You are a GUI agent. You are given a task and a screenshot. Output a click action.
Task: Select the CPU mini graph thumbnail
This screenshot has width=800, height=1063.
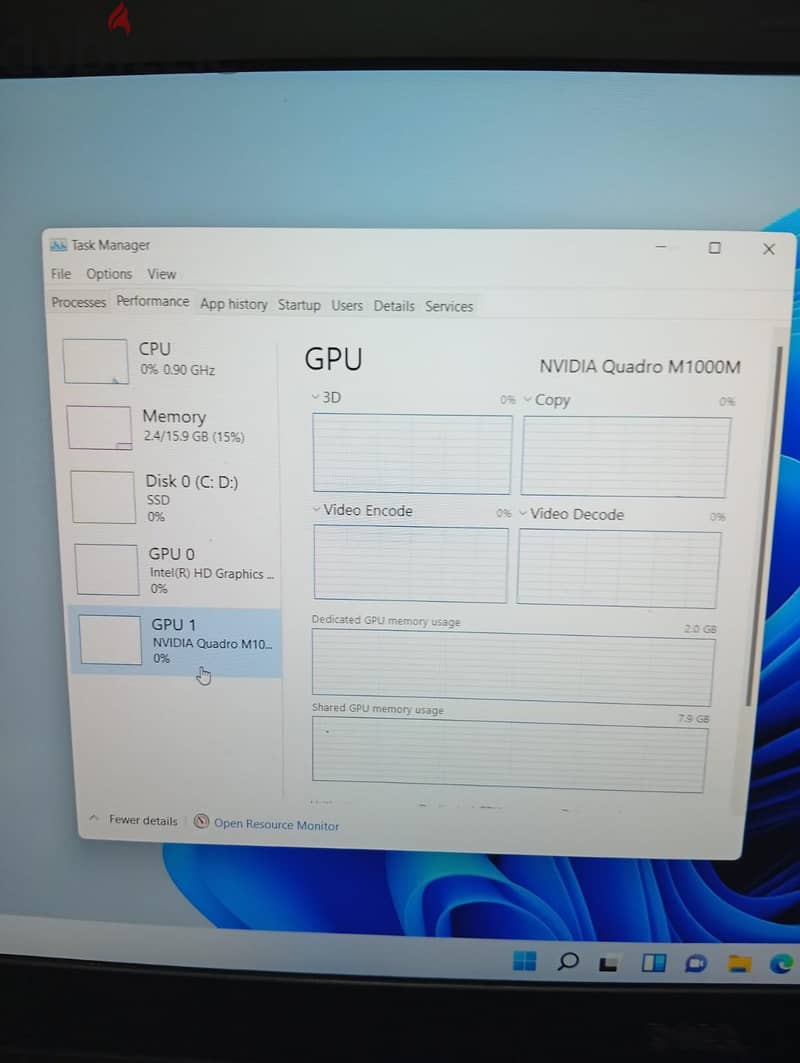95,361
